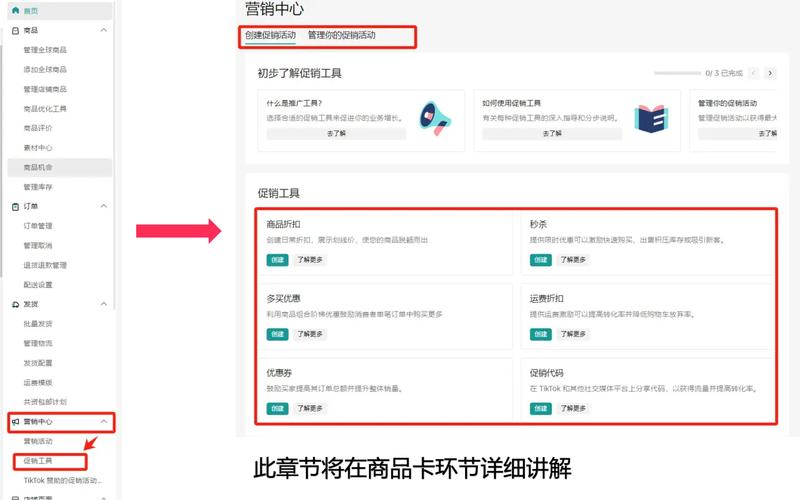Click 创建 button under 优惠券

pyautogui.click(x=278, y=409)
